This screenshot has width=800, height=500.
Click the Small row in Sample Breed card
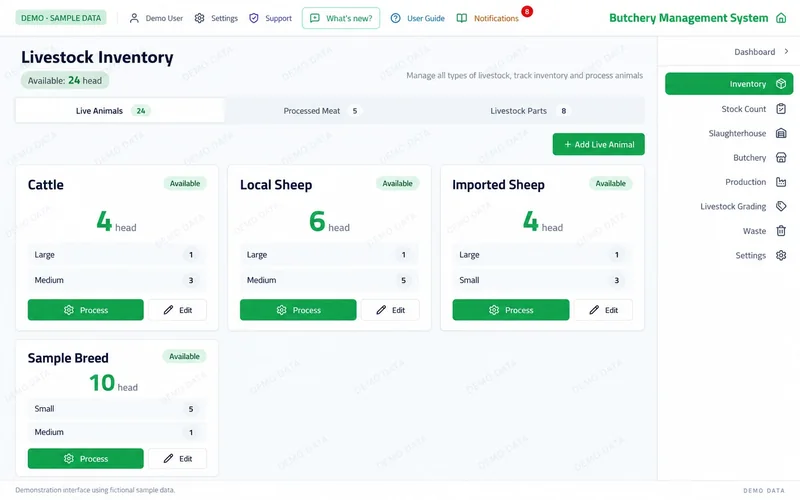(117, 409)
